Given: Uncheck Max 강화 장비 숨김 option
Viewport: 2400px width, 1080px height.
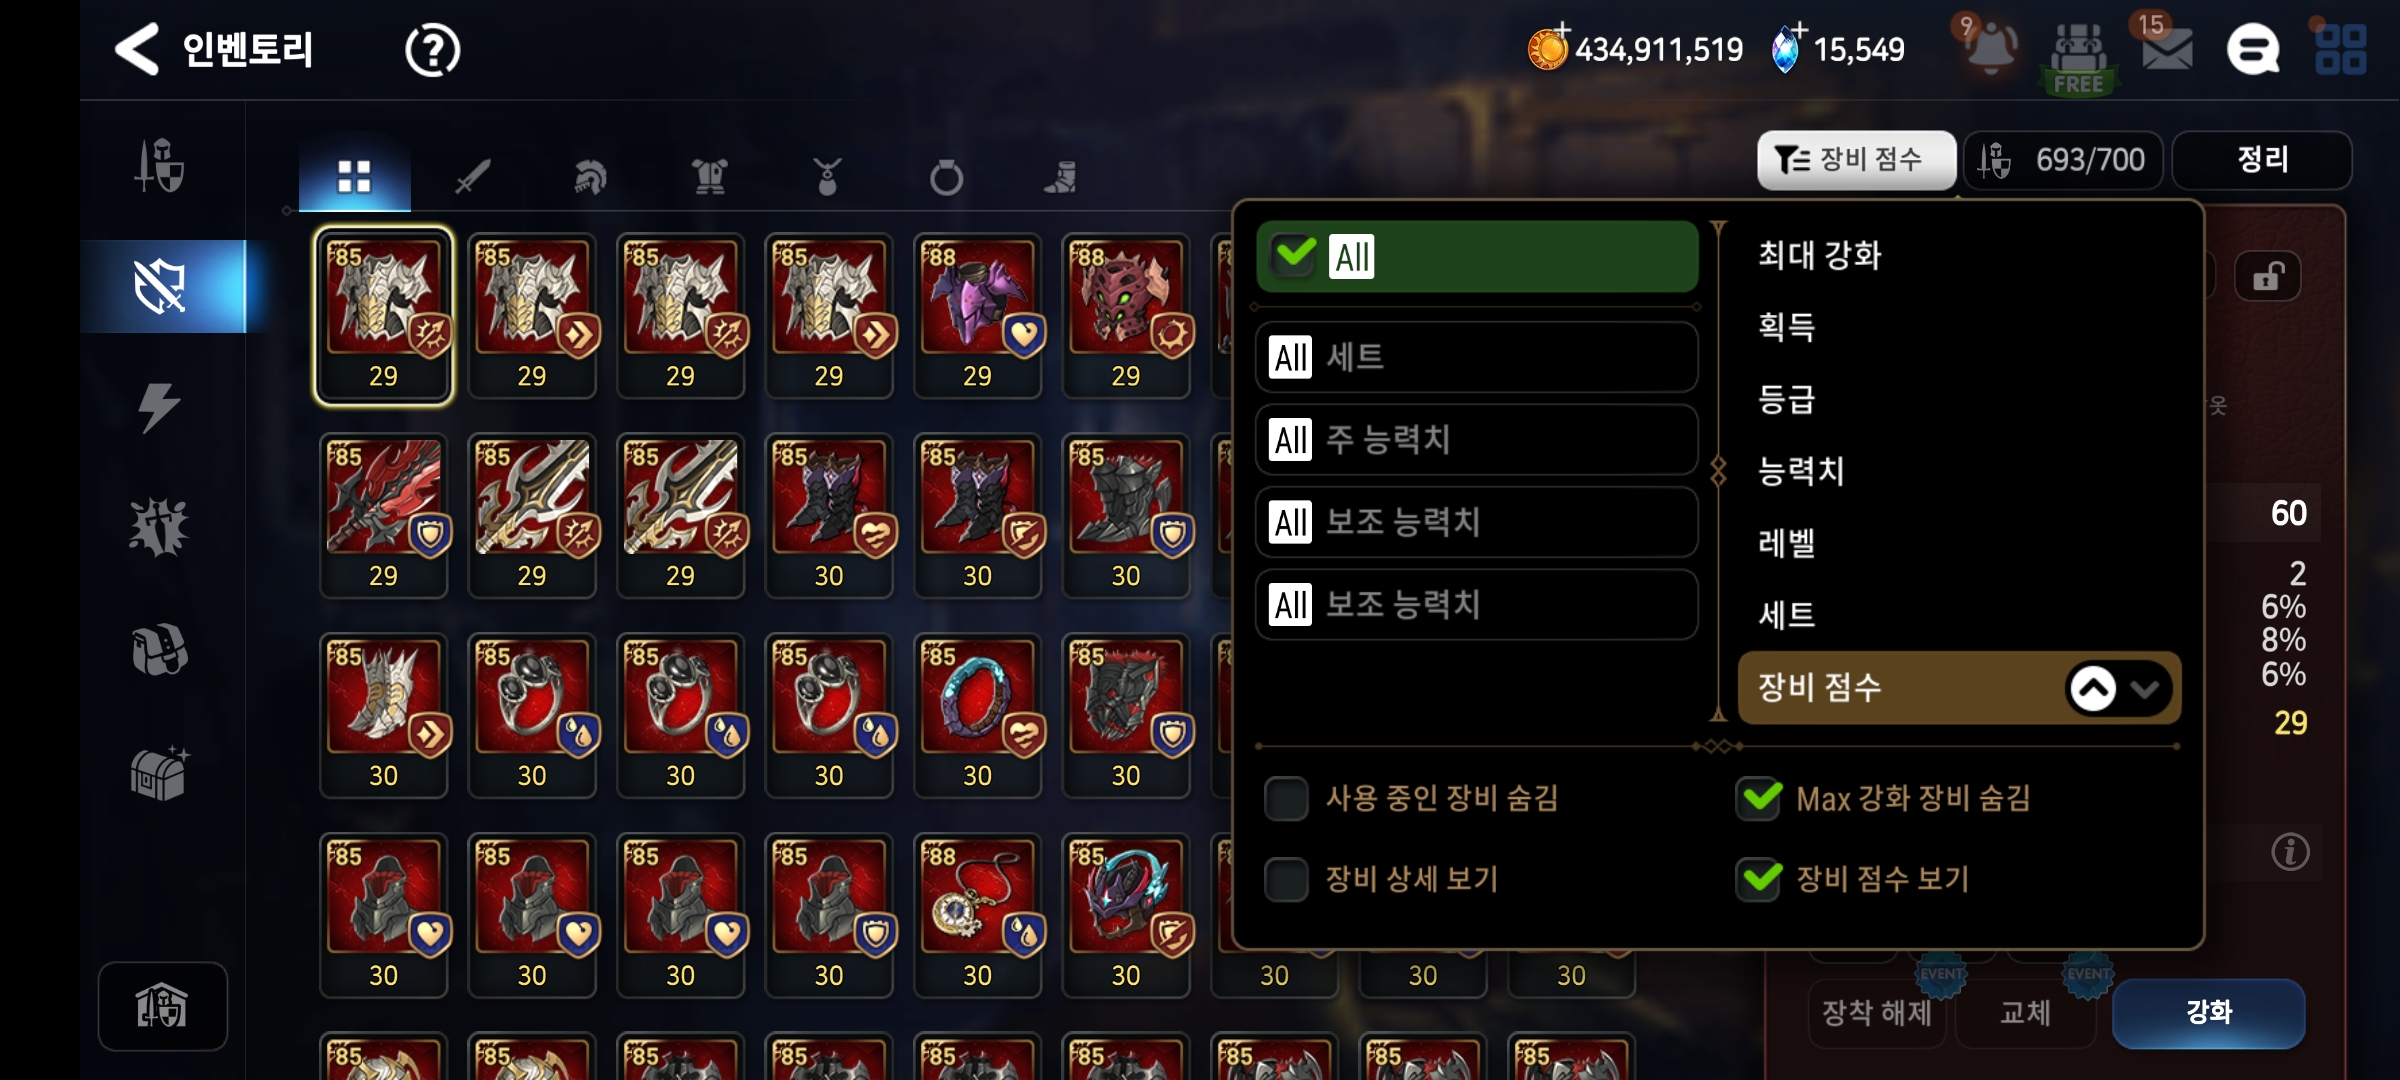Looking at the screenshot, I should click(x=1759, y=798).
